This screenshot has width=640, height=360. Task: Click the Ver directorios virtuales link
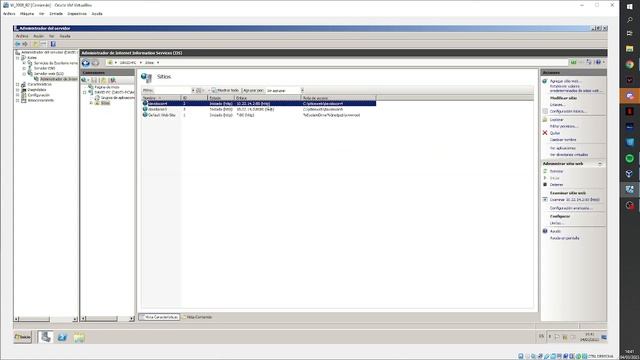coord(569,155)
